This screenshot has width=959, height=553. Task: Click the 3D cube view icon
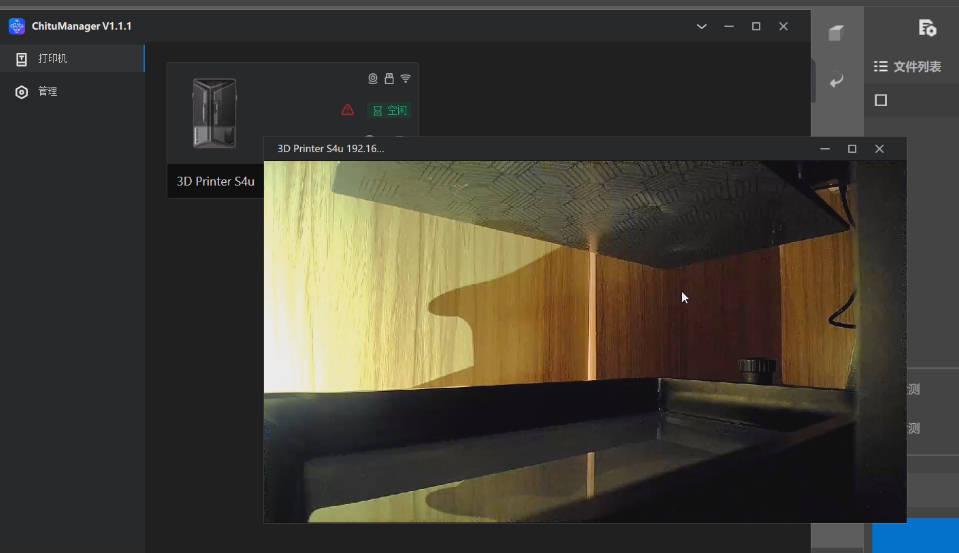tap(836, 34)
